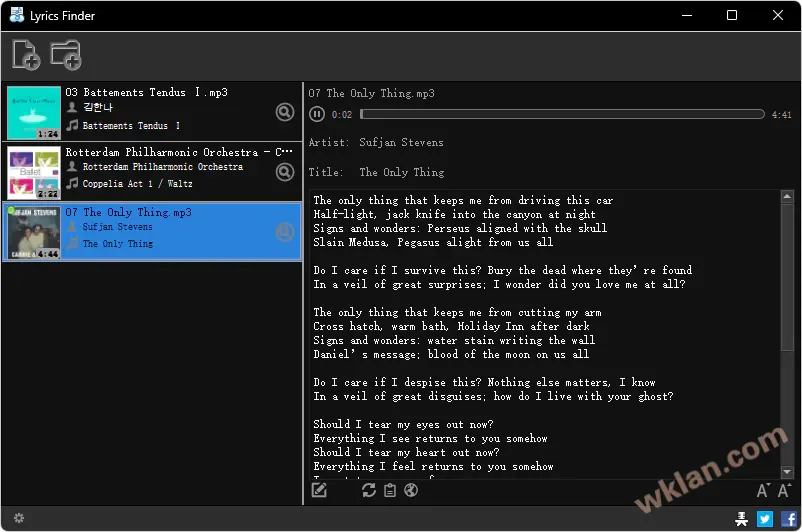Select 07 The Only Thing.mp3 row
The image size is (802, 532).
(x=152, y=232)
